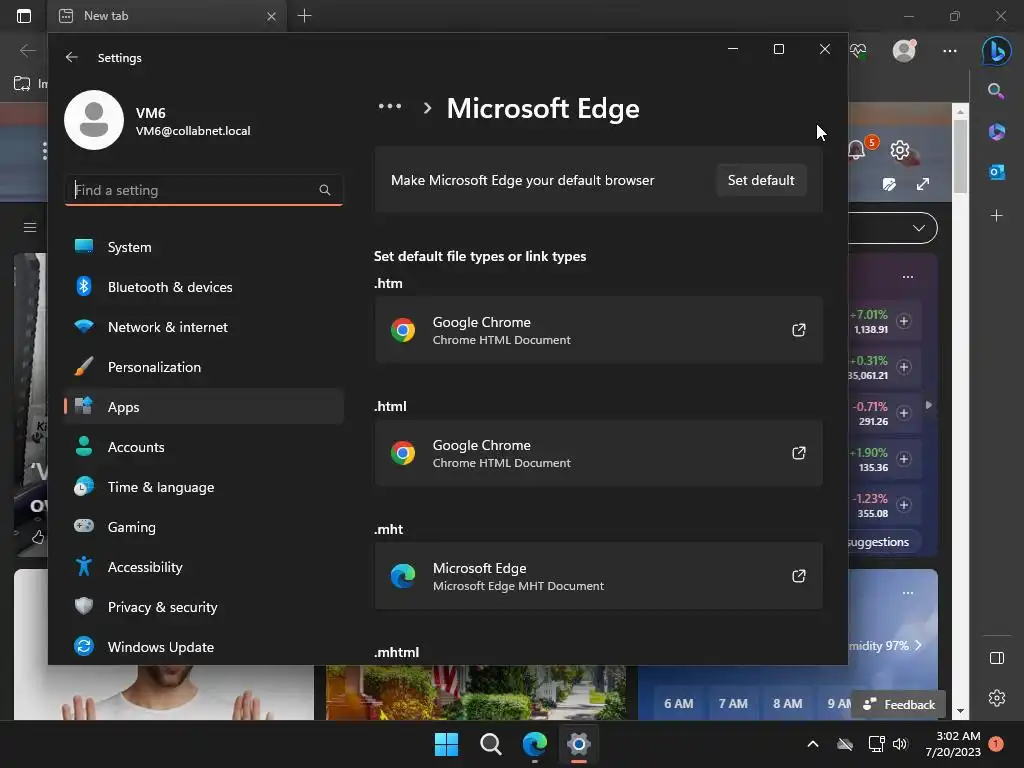Open Edge tab actions menu icon
This screenshot has height=768, width=1024.
(x=24, y=16)
